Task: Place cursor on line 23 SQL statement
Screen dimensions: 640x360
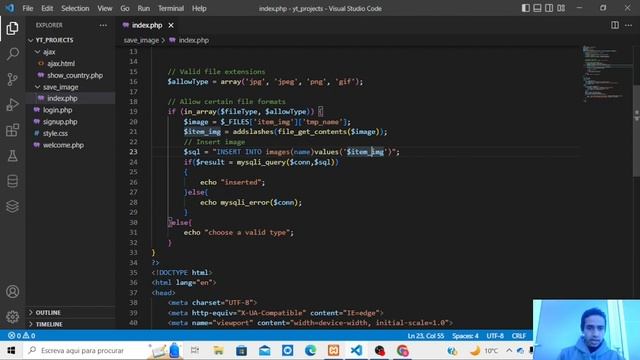Action: 291,152
